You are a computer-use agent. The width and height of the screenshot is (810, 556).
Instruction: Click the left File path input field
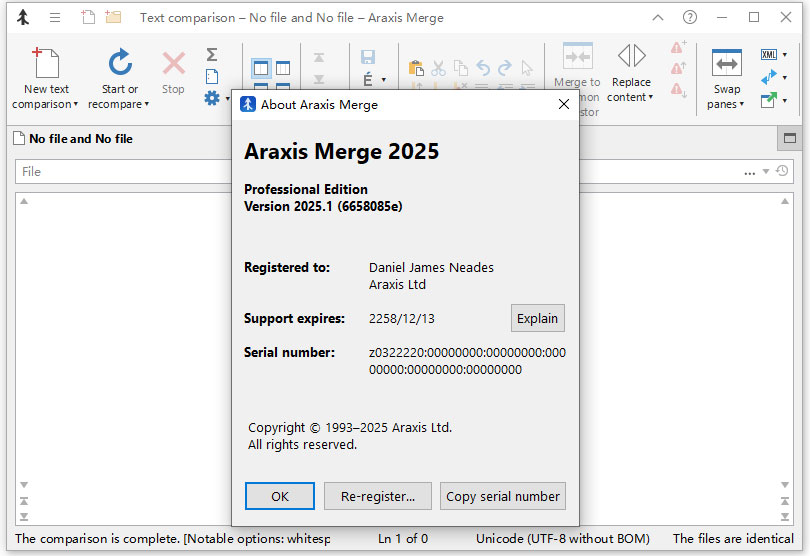coord(124,172)
